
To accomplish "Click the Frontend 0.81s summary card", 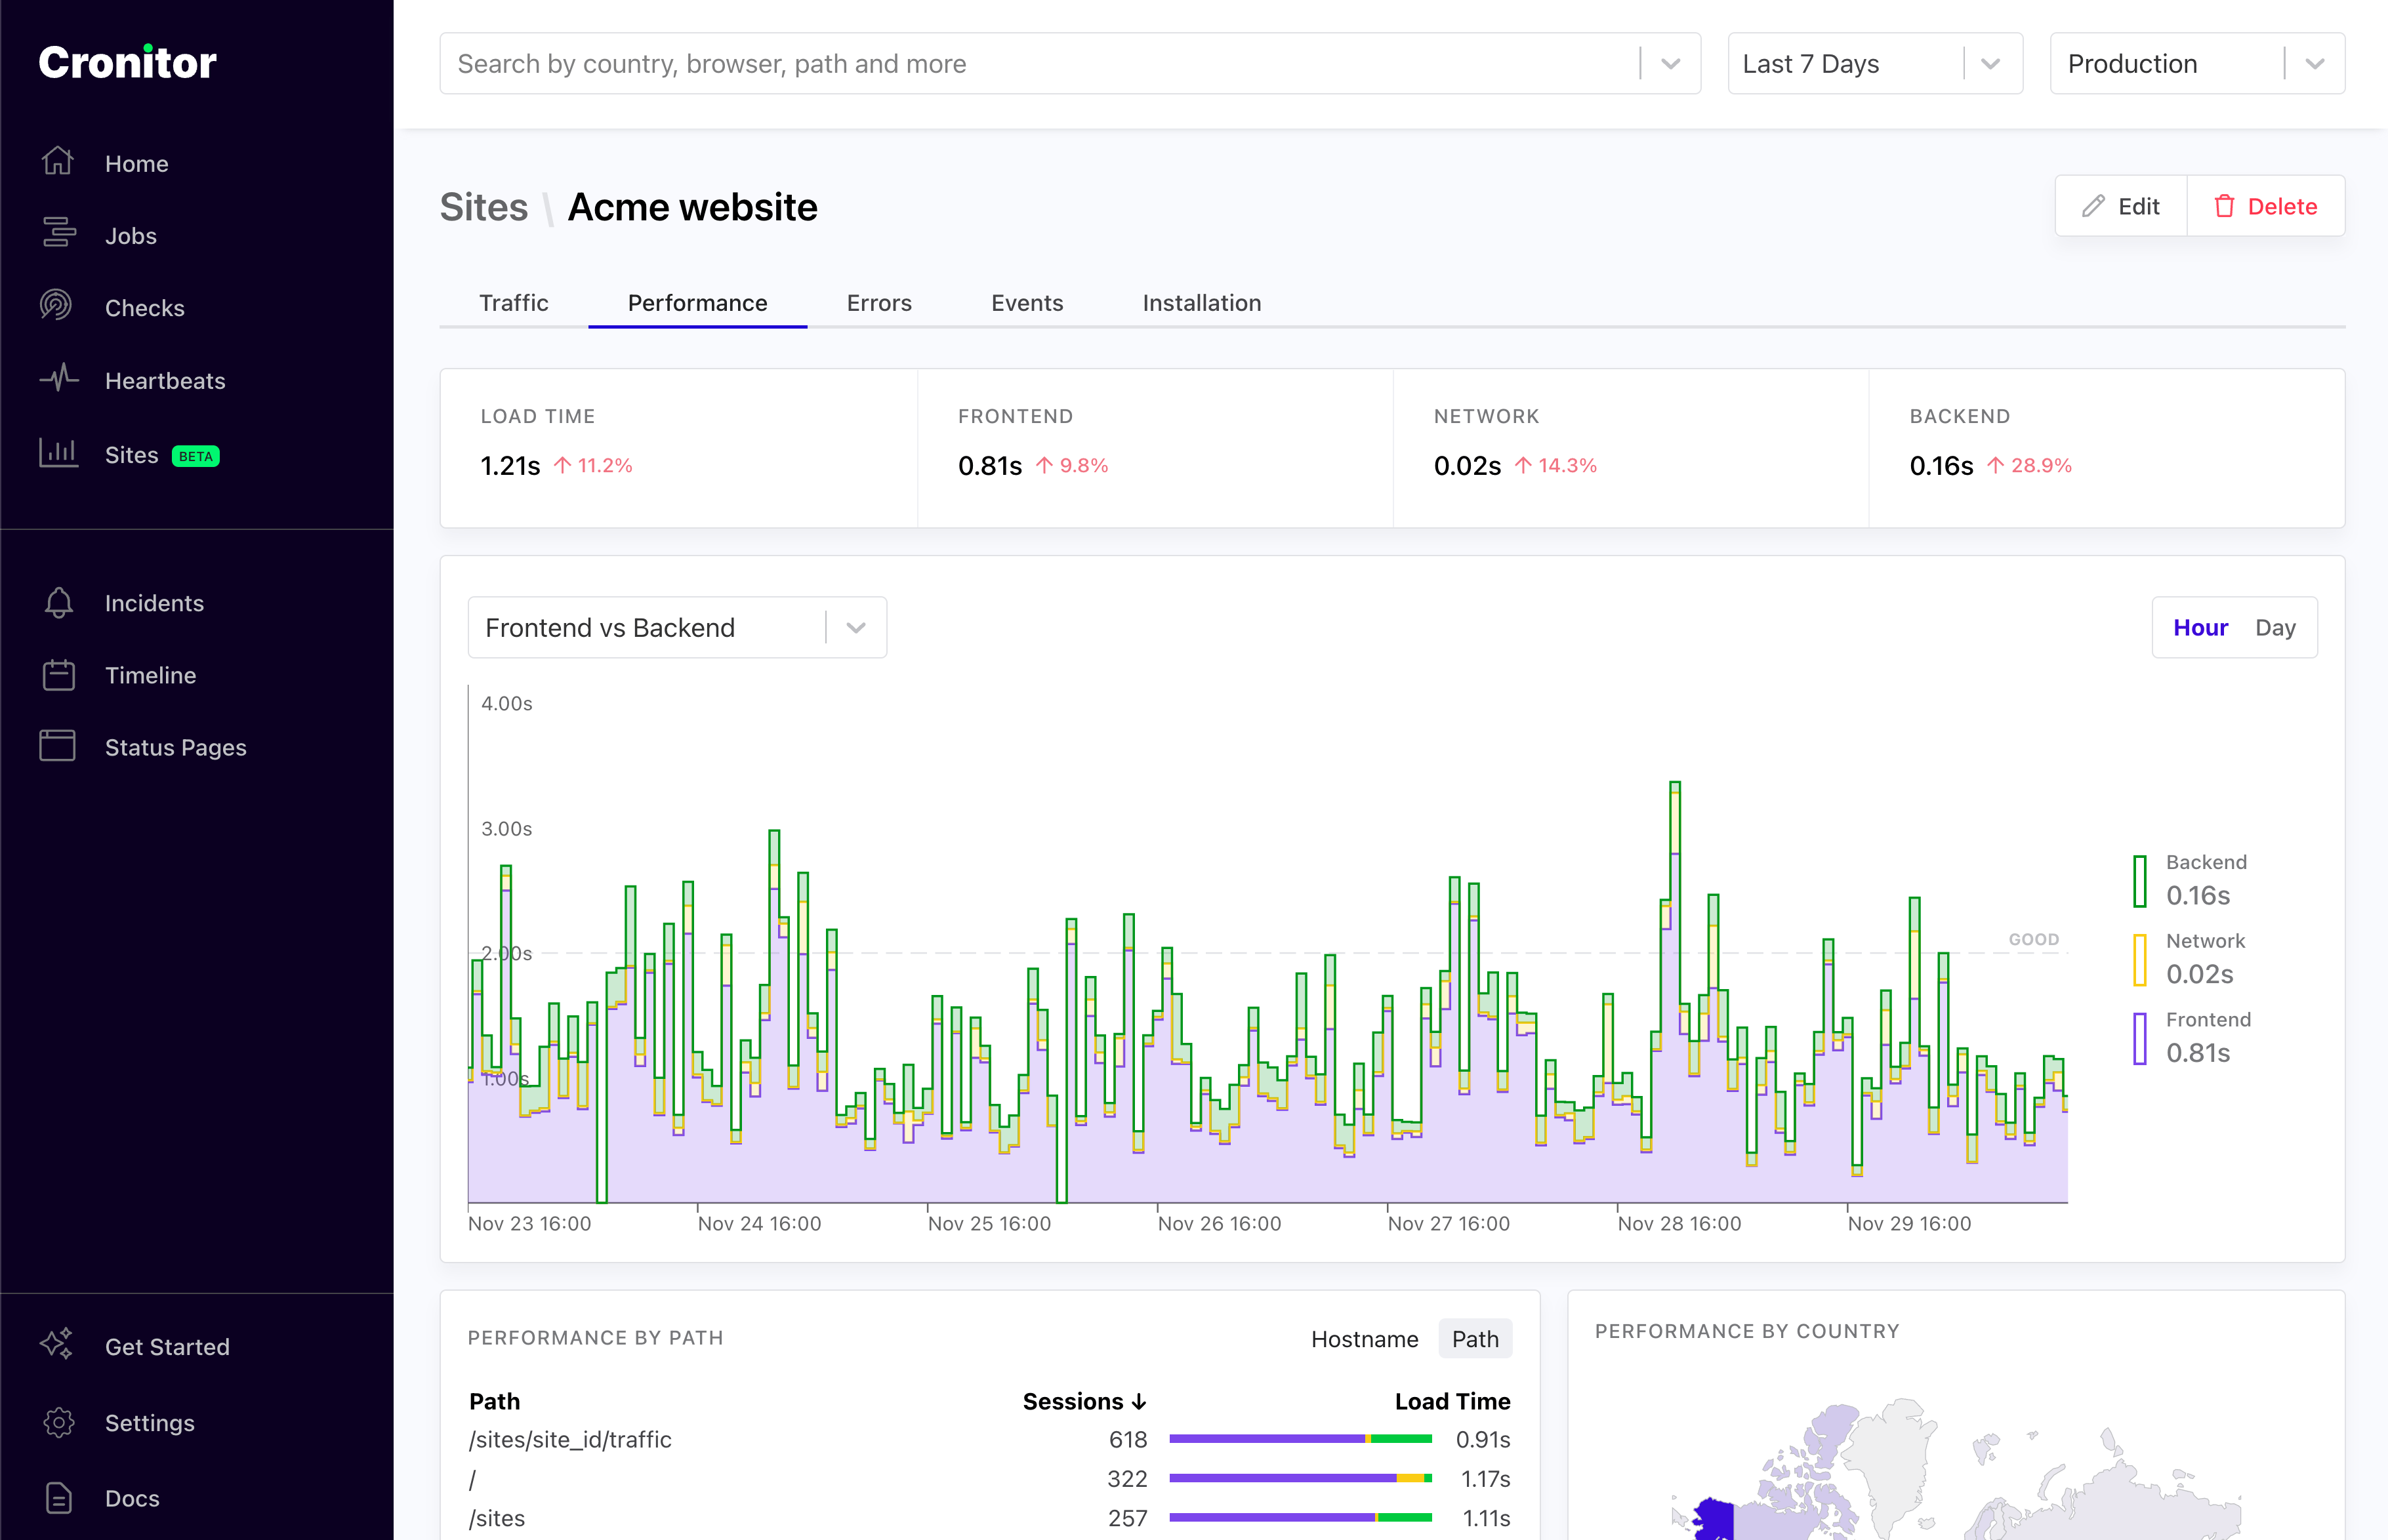I will tap(1155, 448).
